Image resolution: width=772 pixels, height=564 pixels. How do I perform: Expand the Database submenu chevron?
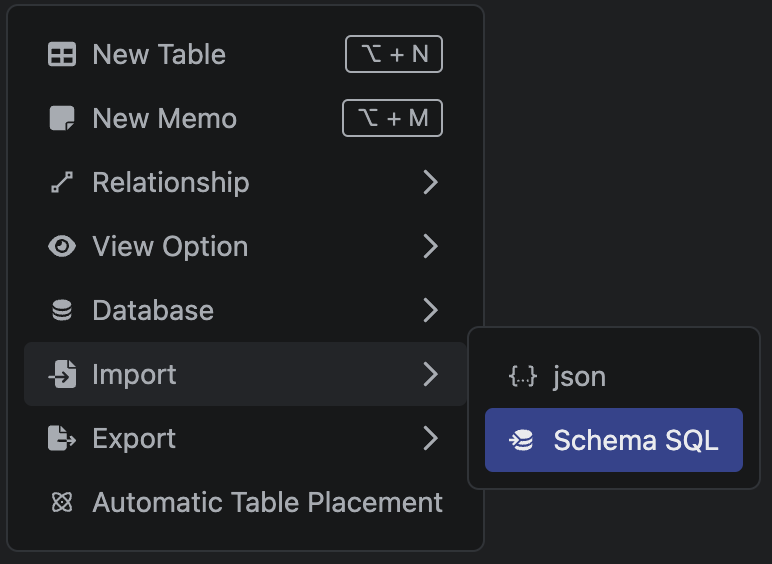[430, 311]
